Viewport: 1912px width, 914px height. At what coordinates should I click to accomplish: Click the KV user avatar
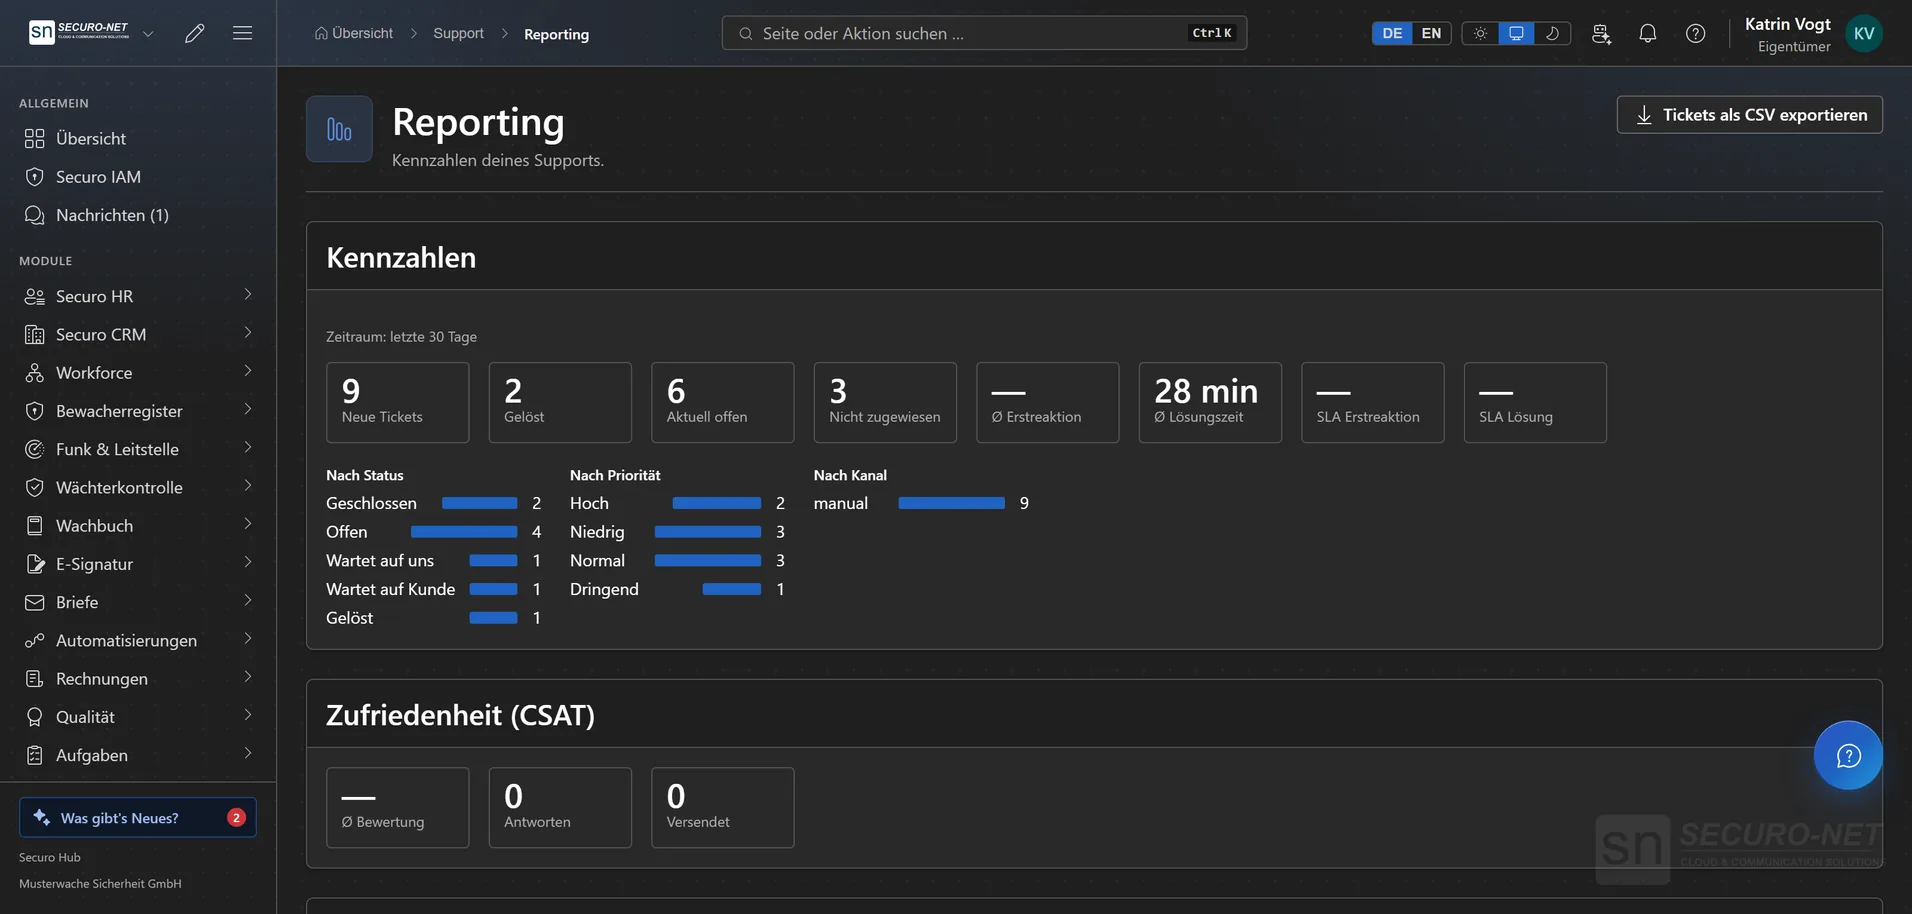[1864, 33]
